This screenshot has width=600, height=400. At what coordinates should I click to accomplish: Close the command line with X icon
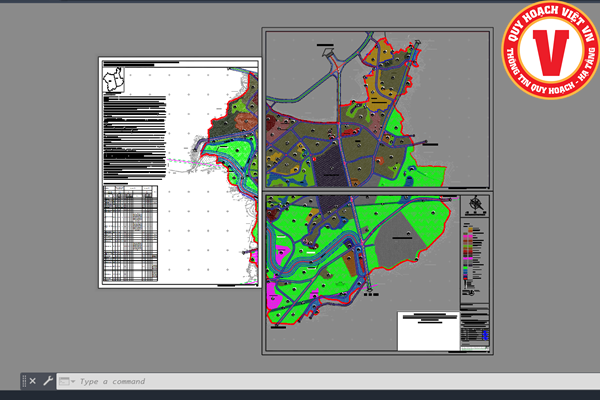click(x=32, y=381)
